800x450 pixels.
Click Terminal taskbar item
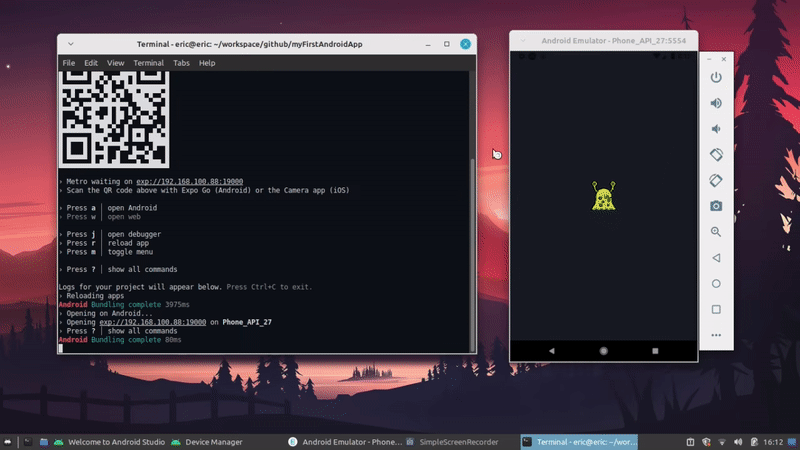click(579, 442)
